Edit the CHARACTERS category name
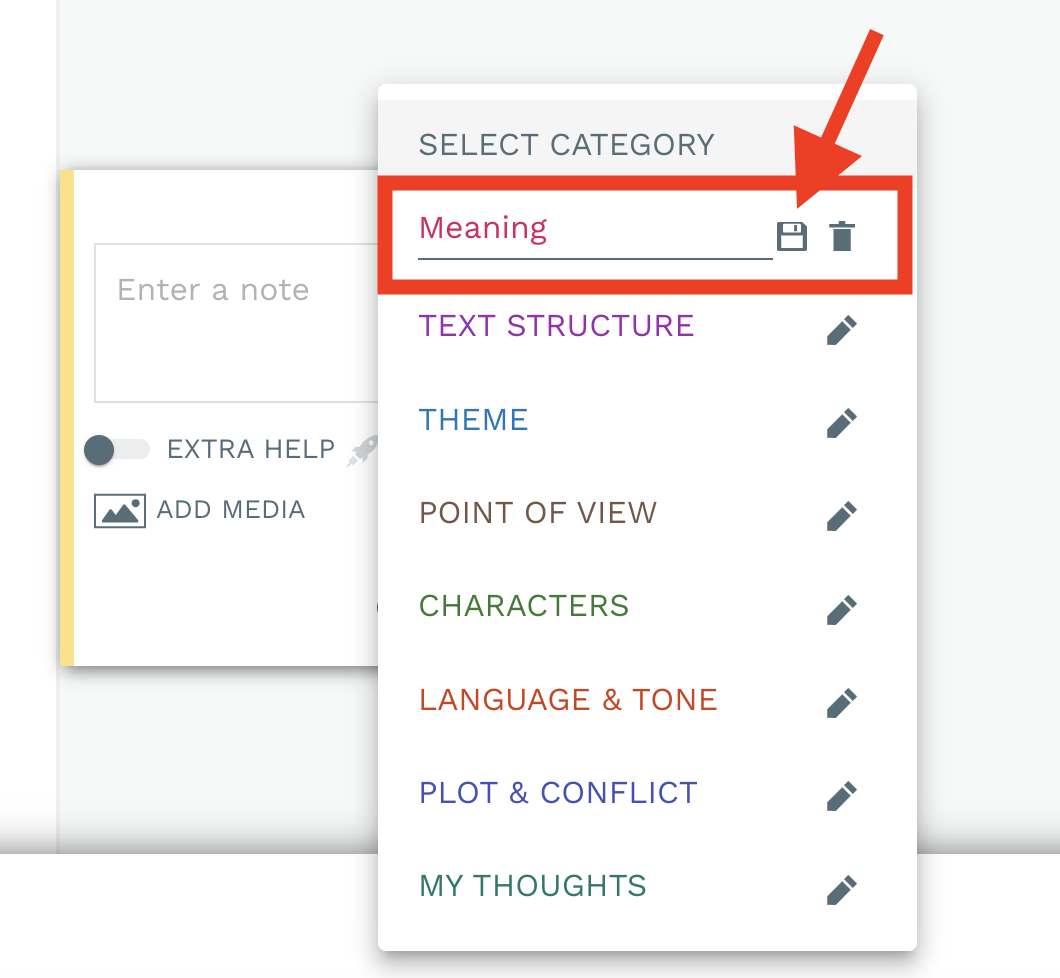Viewport: 1060px width, 978px height. click(842, 610)
